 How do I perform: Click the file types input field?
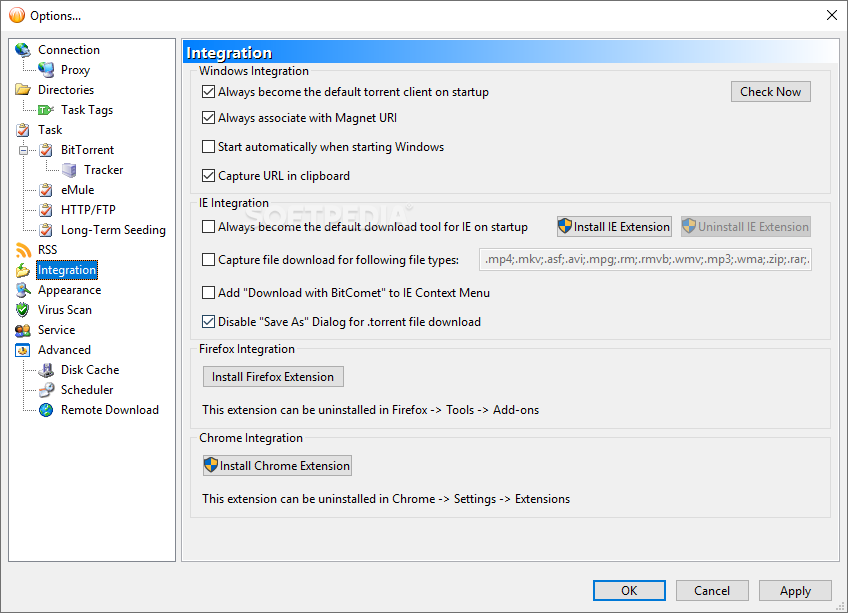[x=645, y=260]
